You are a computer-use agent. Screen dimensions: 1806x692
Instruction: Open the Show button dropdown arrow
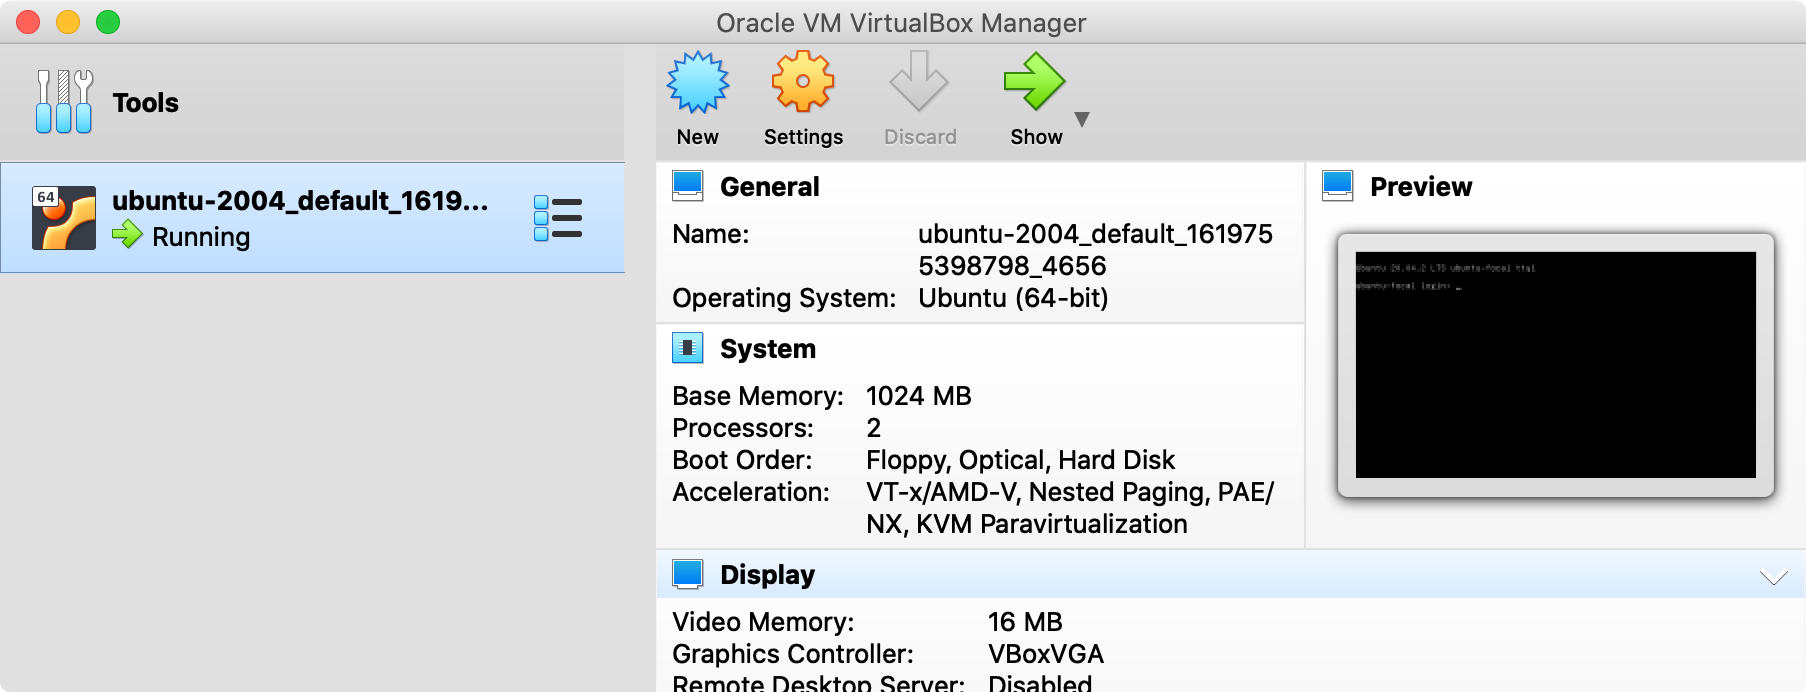[1081, 119]
